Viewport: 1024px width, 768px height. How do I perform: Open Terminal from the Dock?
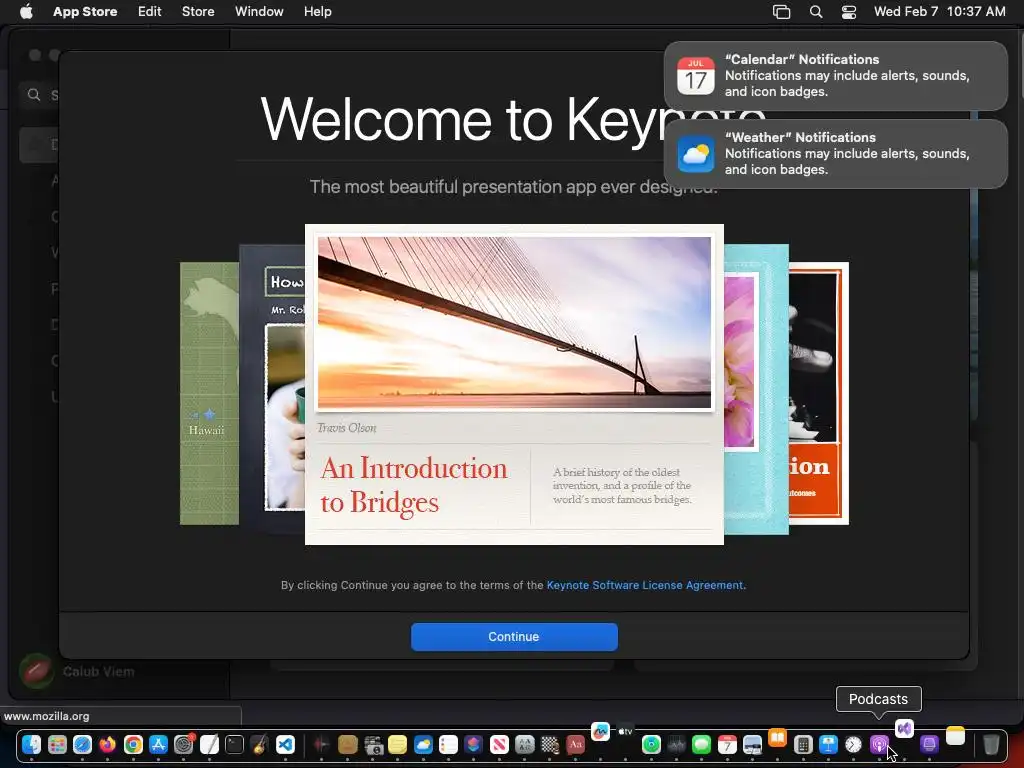tap(234, 744)
